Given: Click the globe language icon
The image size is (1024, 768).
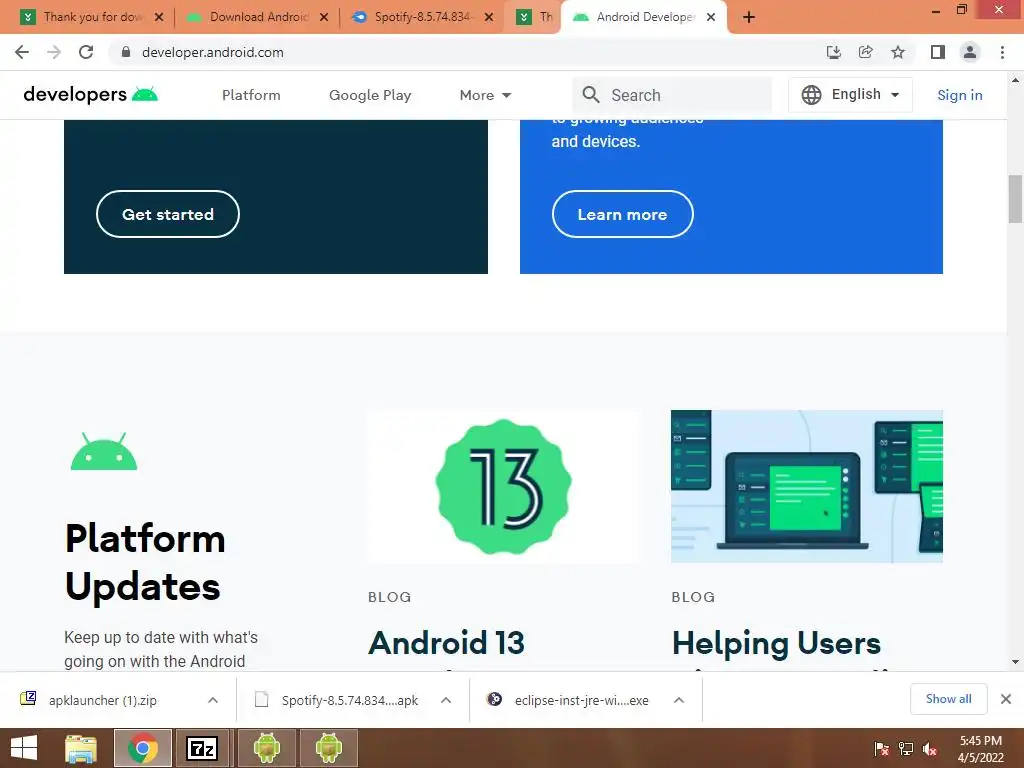Looking at the screenshot, I should [811, 95].
